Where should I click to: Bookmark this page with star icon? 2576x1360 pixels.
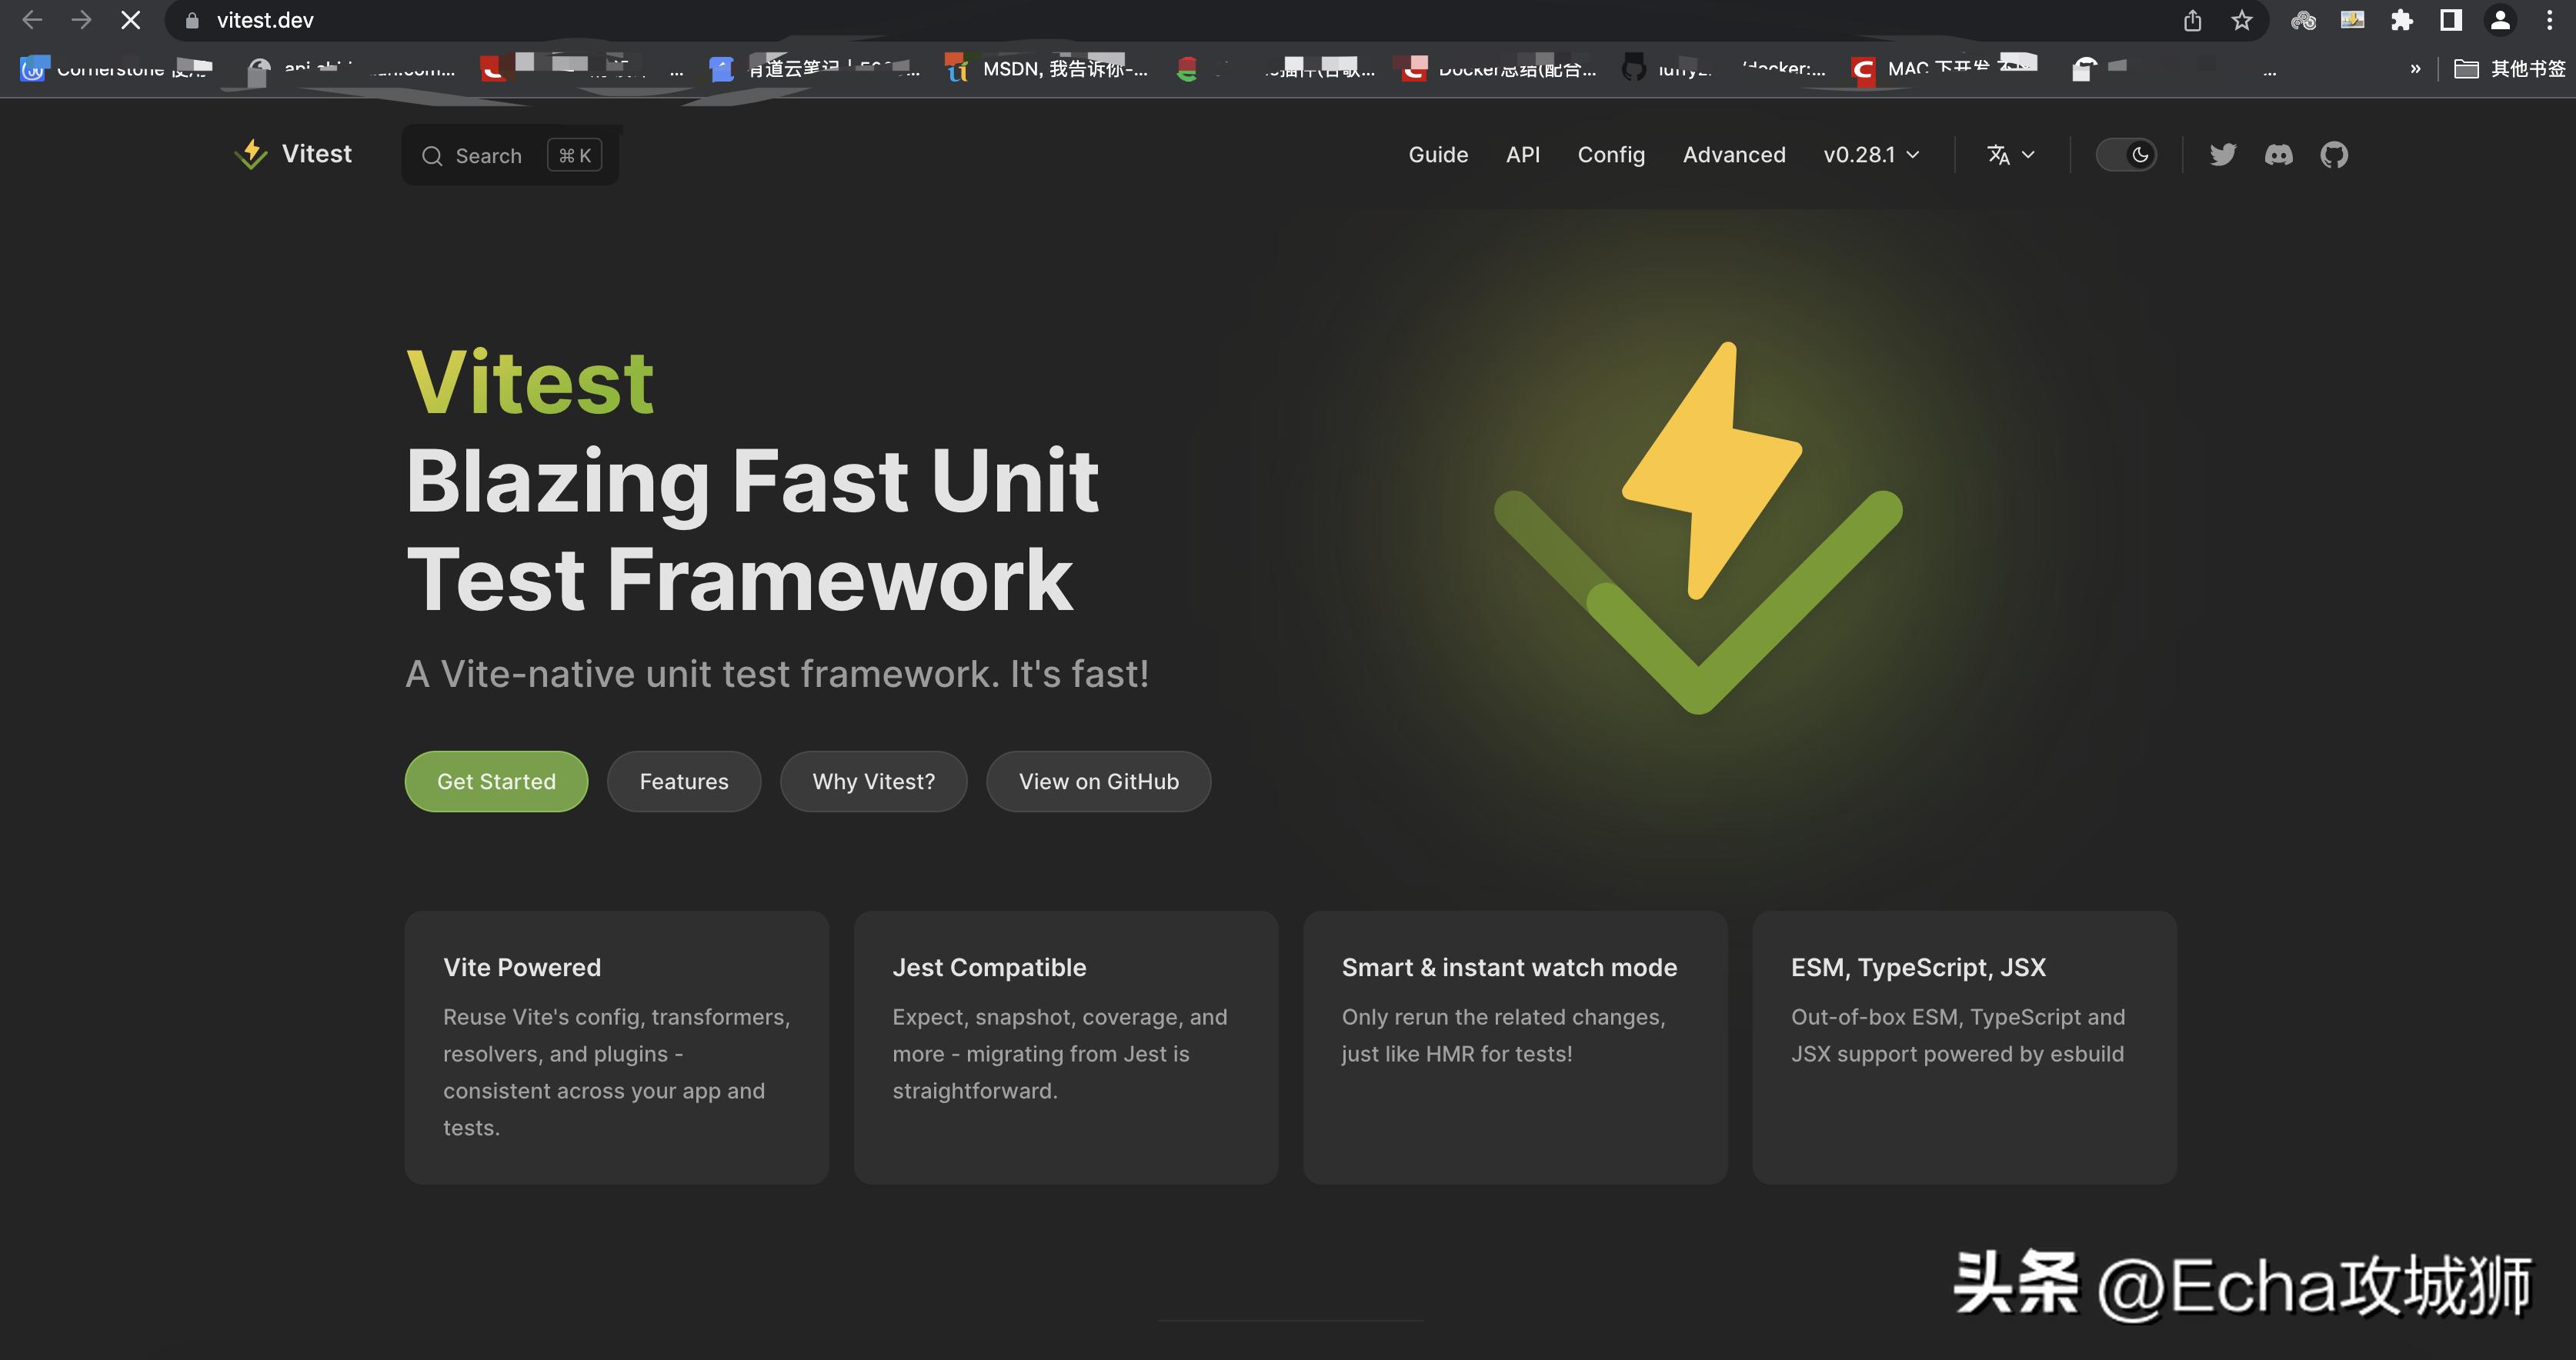pos(2241,20)
